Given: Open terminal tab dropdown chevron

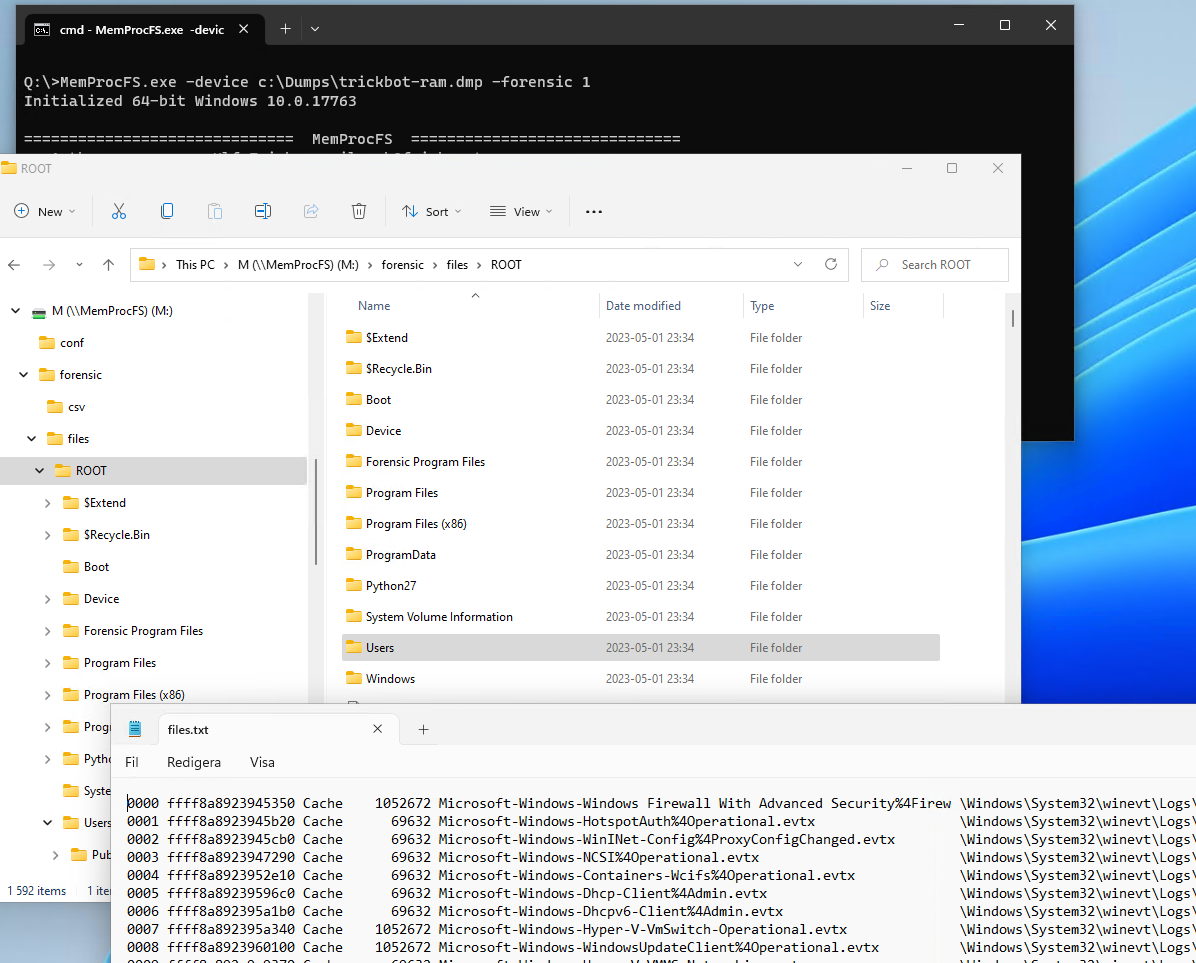Looking at the screenshot, I should click(315, 29).
